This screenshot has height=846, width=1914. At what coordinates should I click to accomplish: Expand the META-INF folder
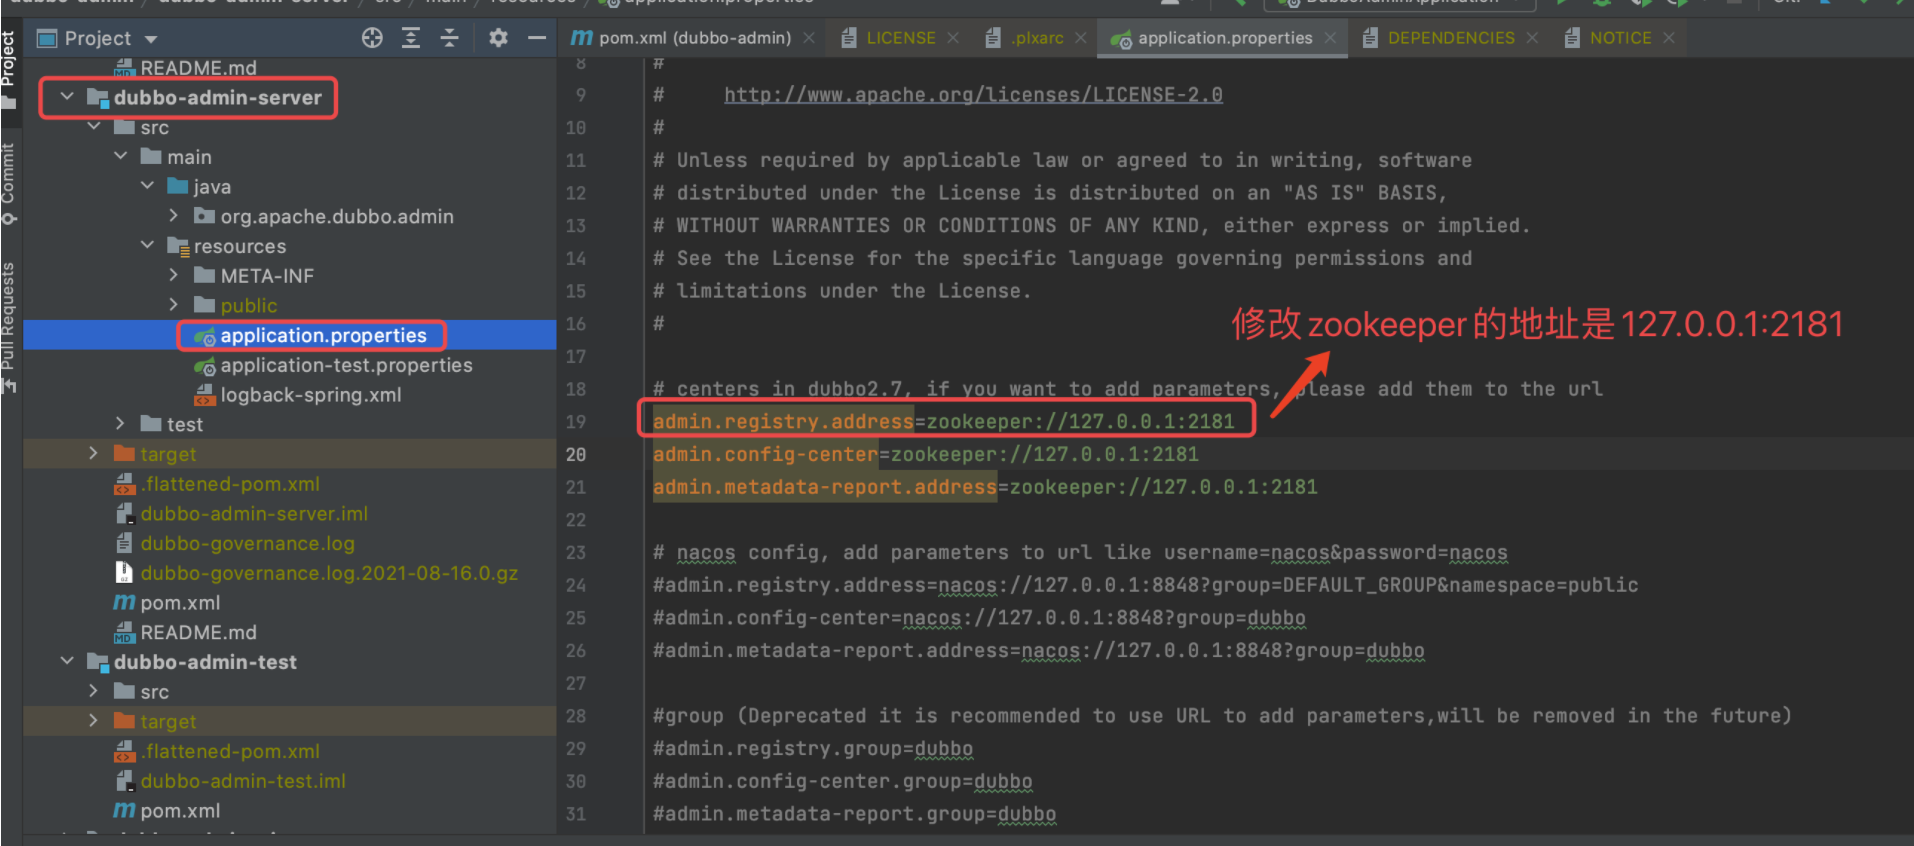click(x=174, y=275)
